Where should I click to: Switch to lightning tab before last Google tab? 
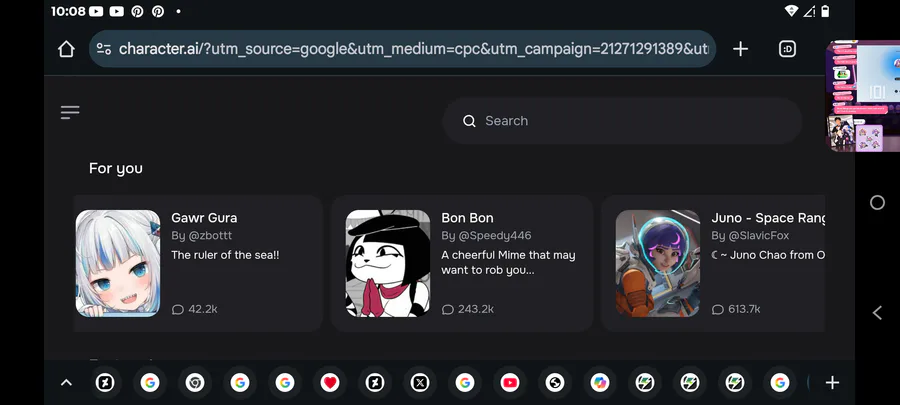[x=735, y=383]
